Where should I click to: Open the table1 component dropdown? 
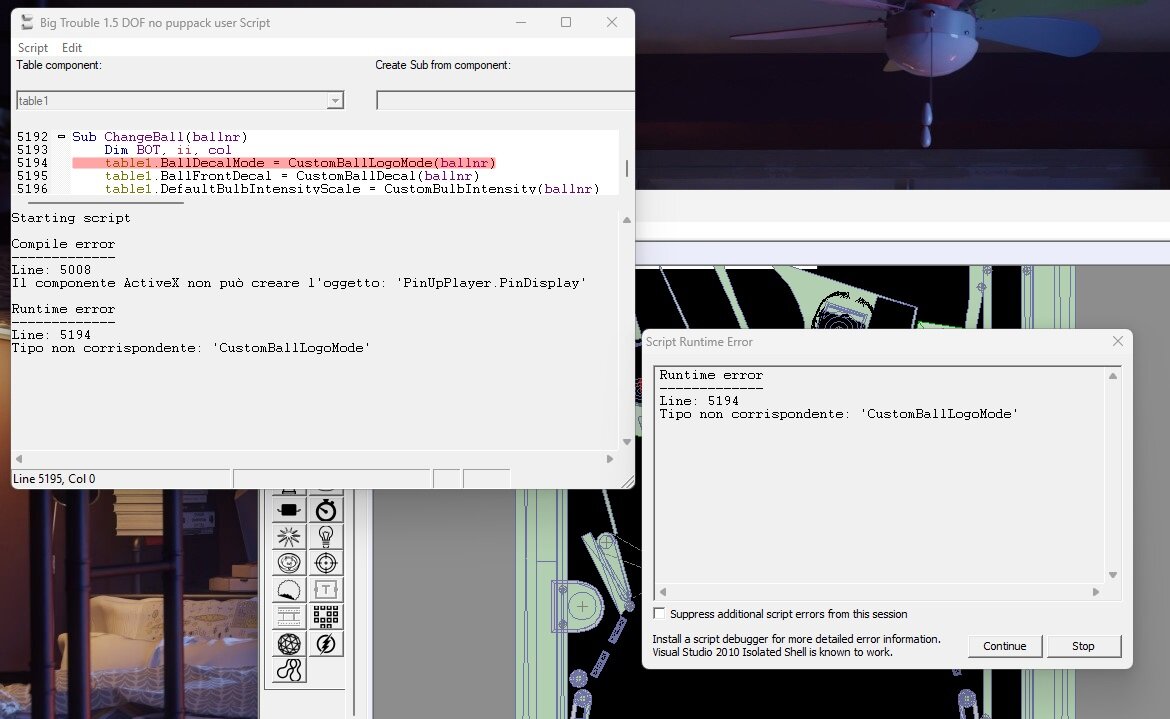[x=336, y=100]
